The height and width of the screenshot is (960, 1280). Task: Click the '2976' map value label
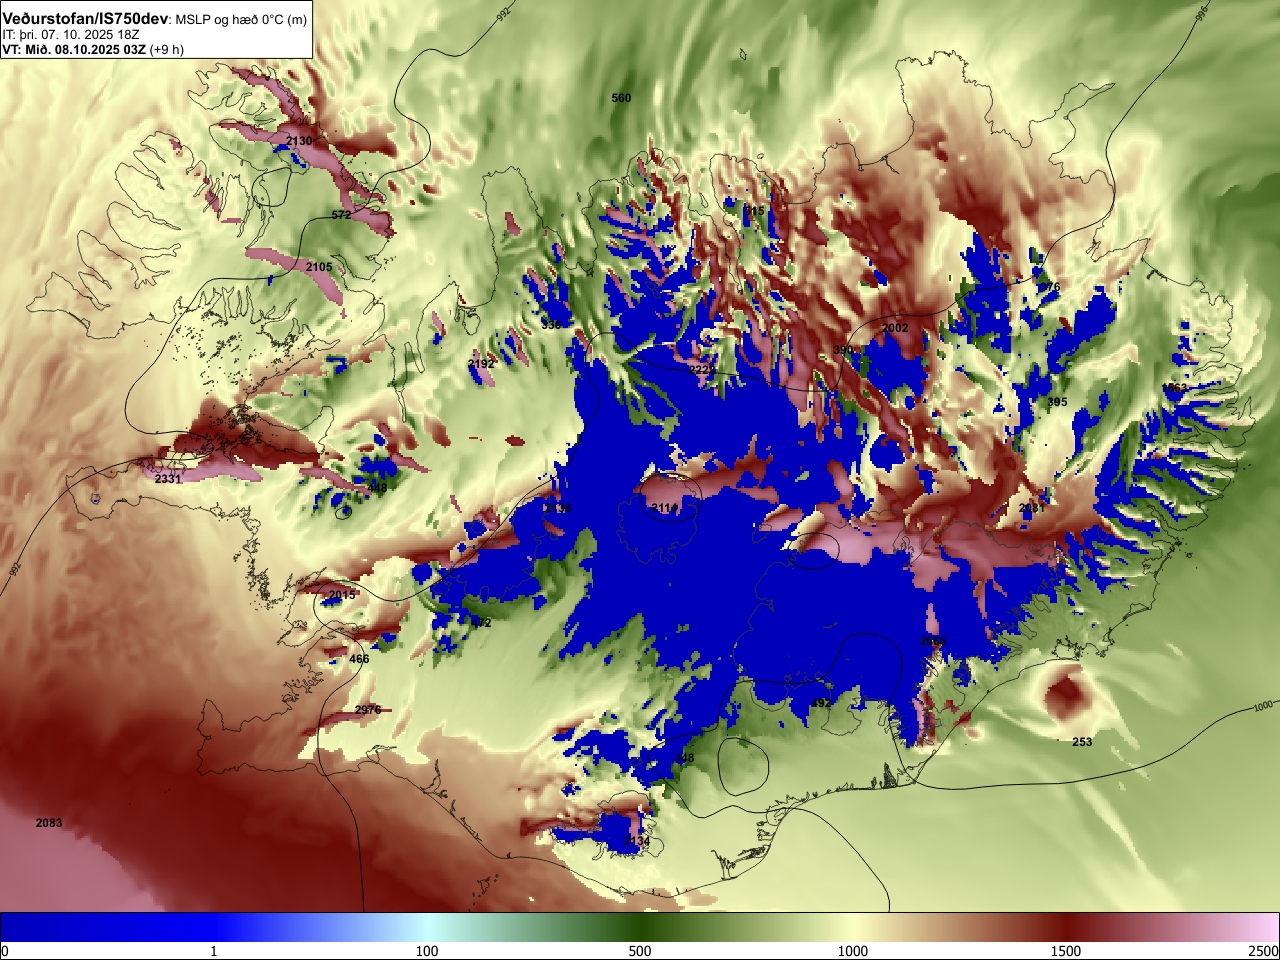pyautogui.click(x=368, y=710)
